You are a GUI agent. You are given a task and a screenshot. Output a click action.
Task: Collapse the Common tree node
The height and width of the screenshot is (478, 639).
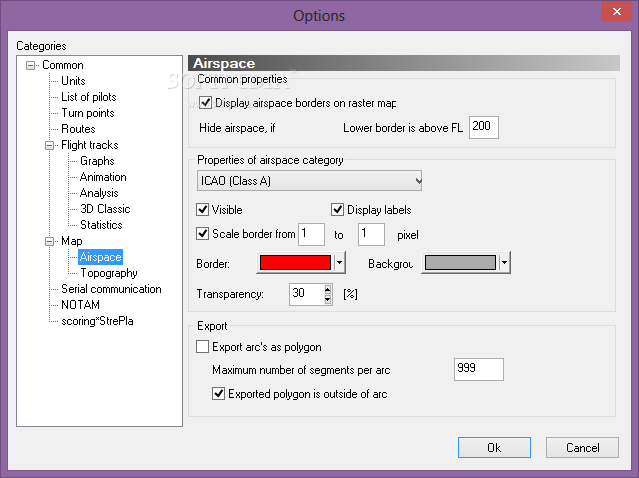[31, 65]
